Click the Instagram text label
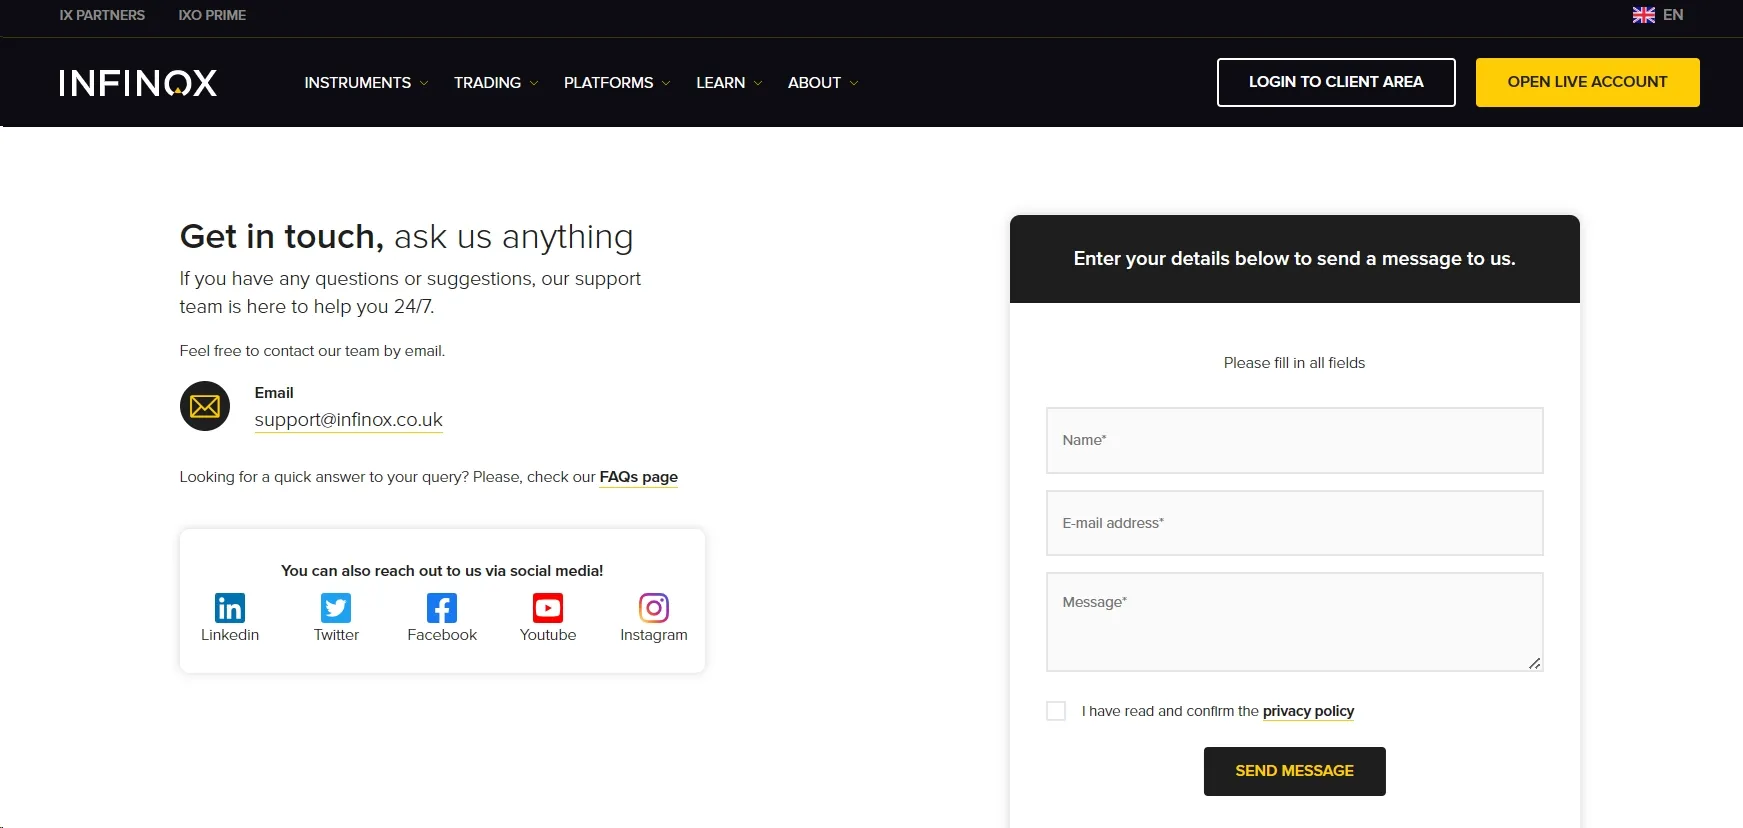The width and height of the screenshot is (1743, 828). (x=654, y=635)
